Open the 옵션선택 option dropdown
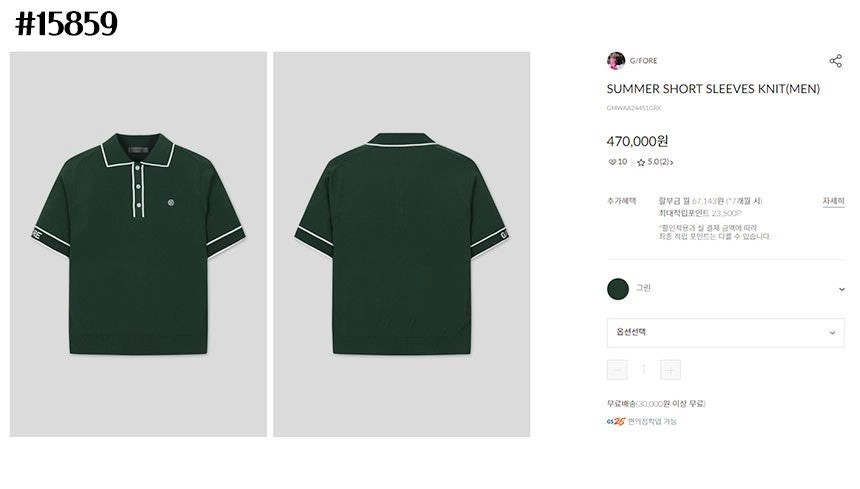Image resolution: width=860 pixels, height=489 pixels. 725,333
